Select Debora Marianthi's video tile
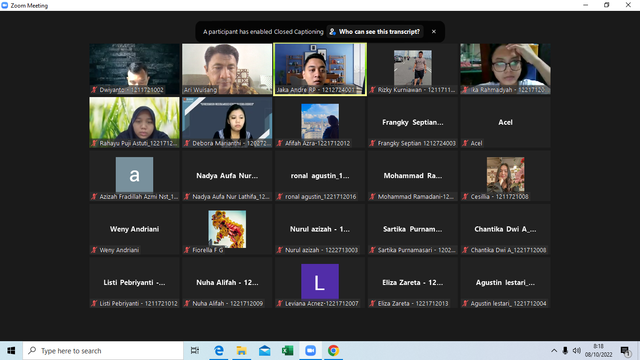Image resolution: width=640 pixels, height=360 pixels. coord(227,122)
